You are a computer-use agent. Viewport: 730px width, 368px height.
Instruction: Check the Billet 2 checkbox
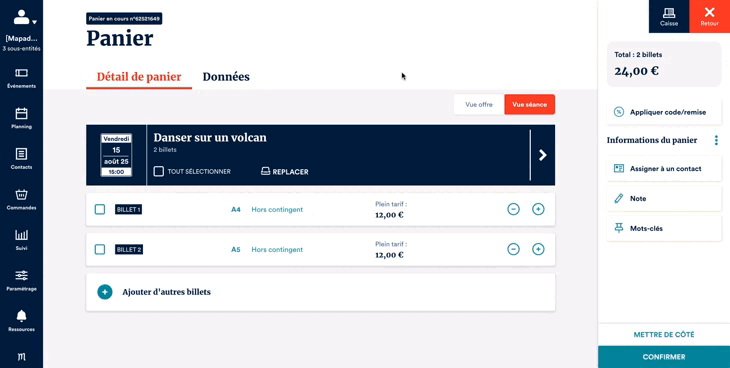(100, 249)
